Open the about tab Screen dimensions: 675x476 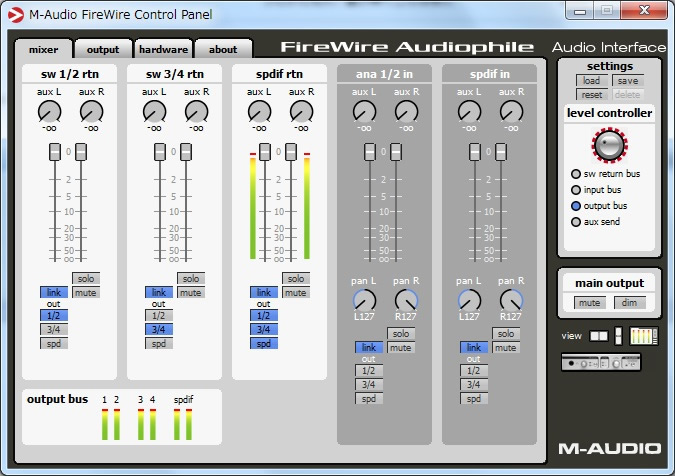[x=223, y=49]
